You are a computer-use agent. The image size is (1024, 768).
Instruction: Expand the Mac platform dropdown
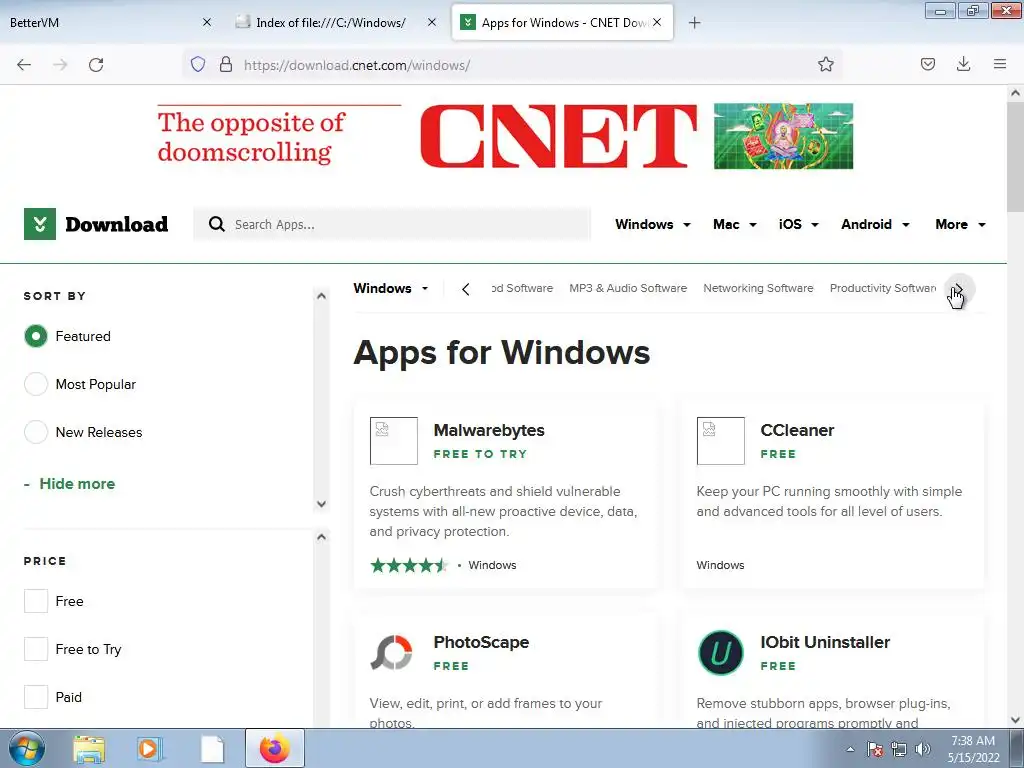[735, 224]
